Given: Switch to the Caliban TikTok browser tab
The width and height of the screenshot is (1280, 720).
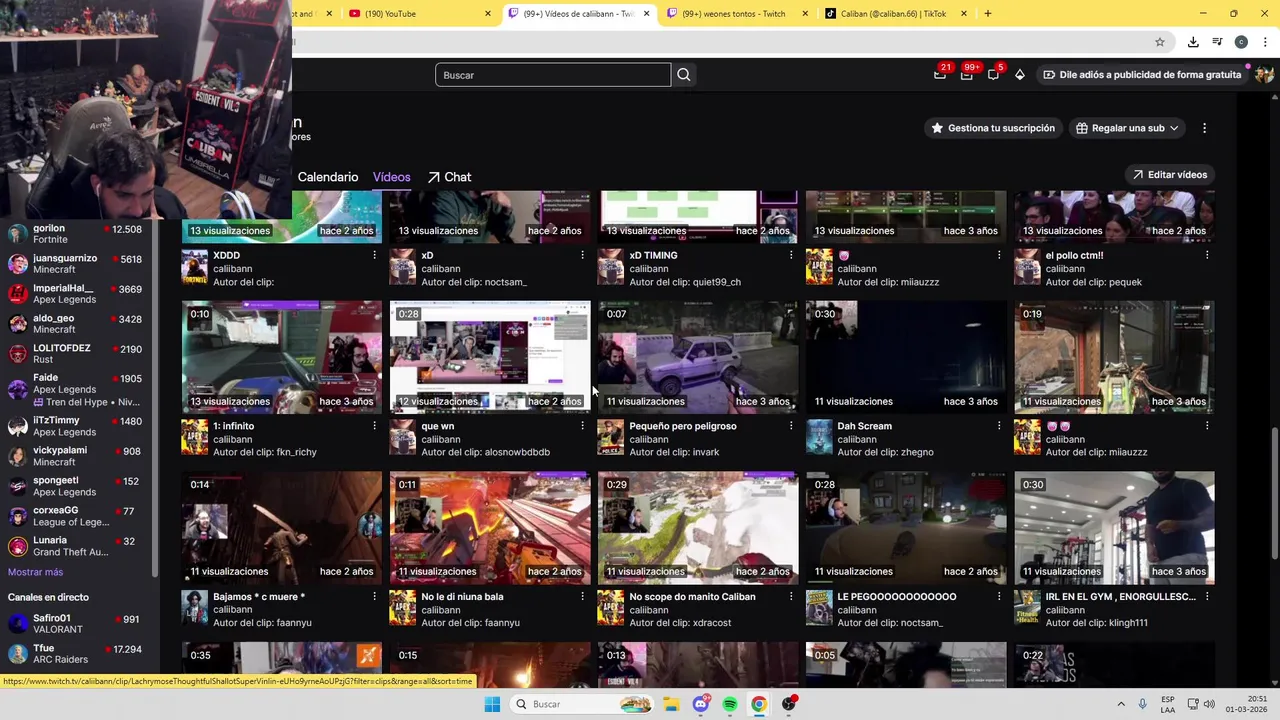Looking at the screenshot, I should [x=895, y=14].
